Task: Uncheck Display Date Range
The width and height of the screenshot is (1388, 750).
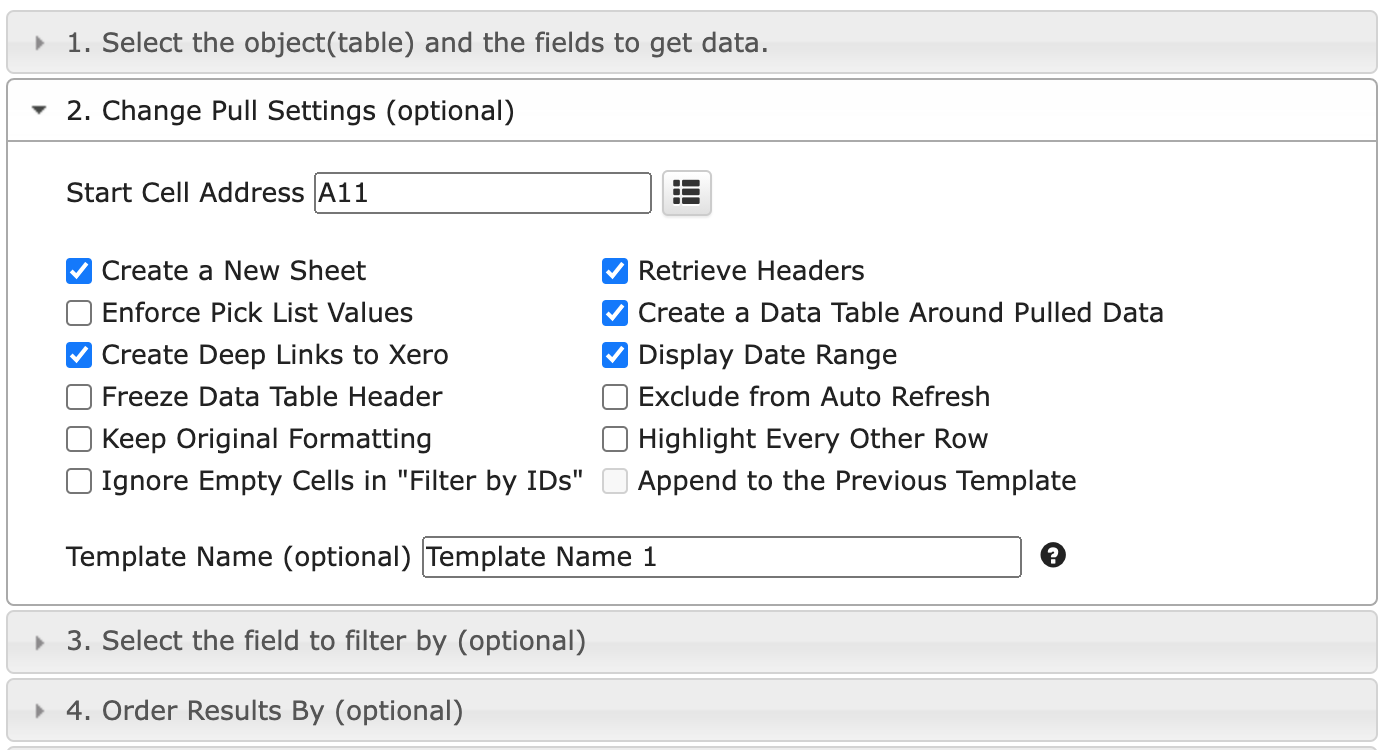Action: click(x=615, y=356)
